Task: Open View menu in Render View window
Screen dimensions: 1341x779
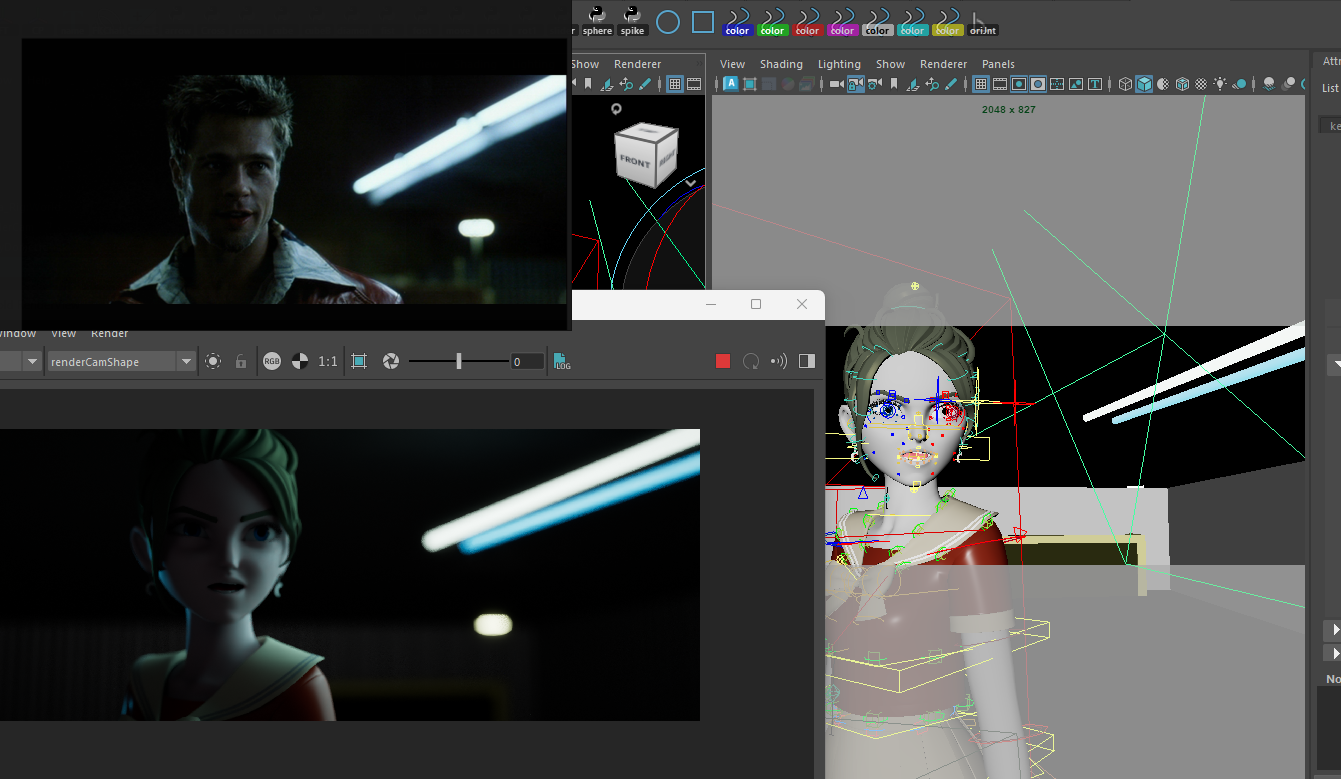Action: pos(63,334)
